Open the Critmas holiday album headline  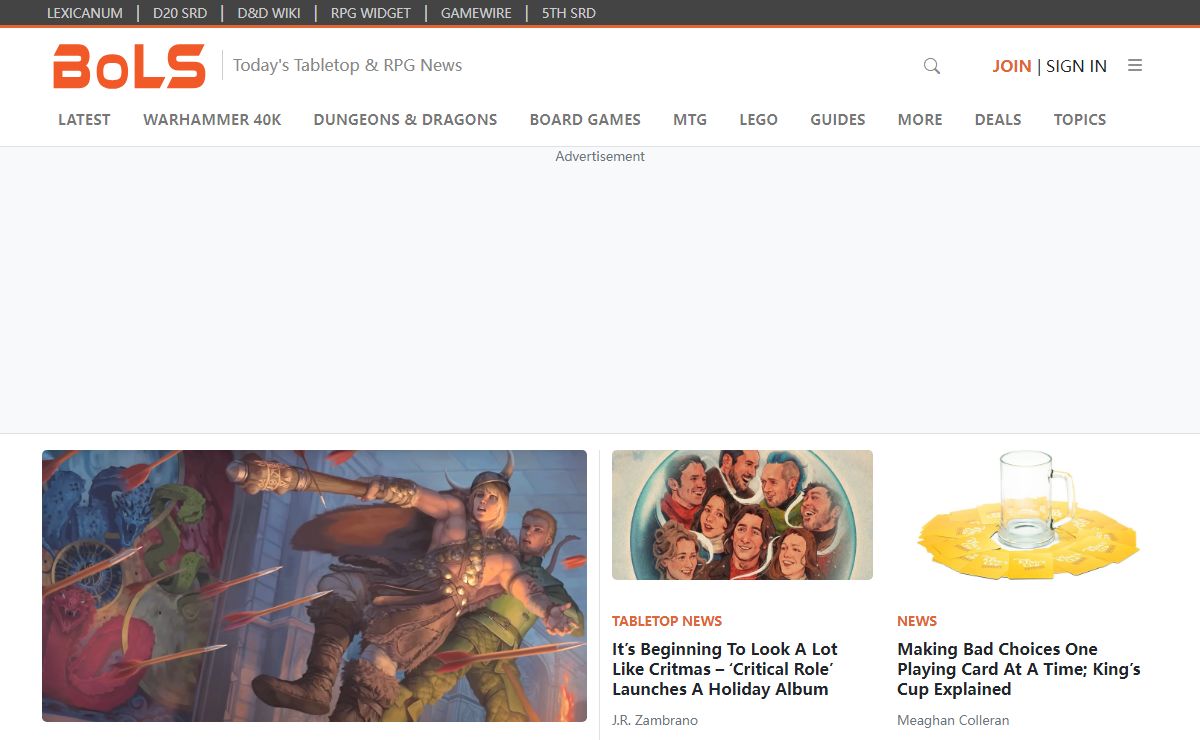coord(725,669)
